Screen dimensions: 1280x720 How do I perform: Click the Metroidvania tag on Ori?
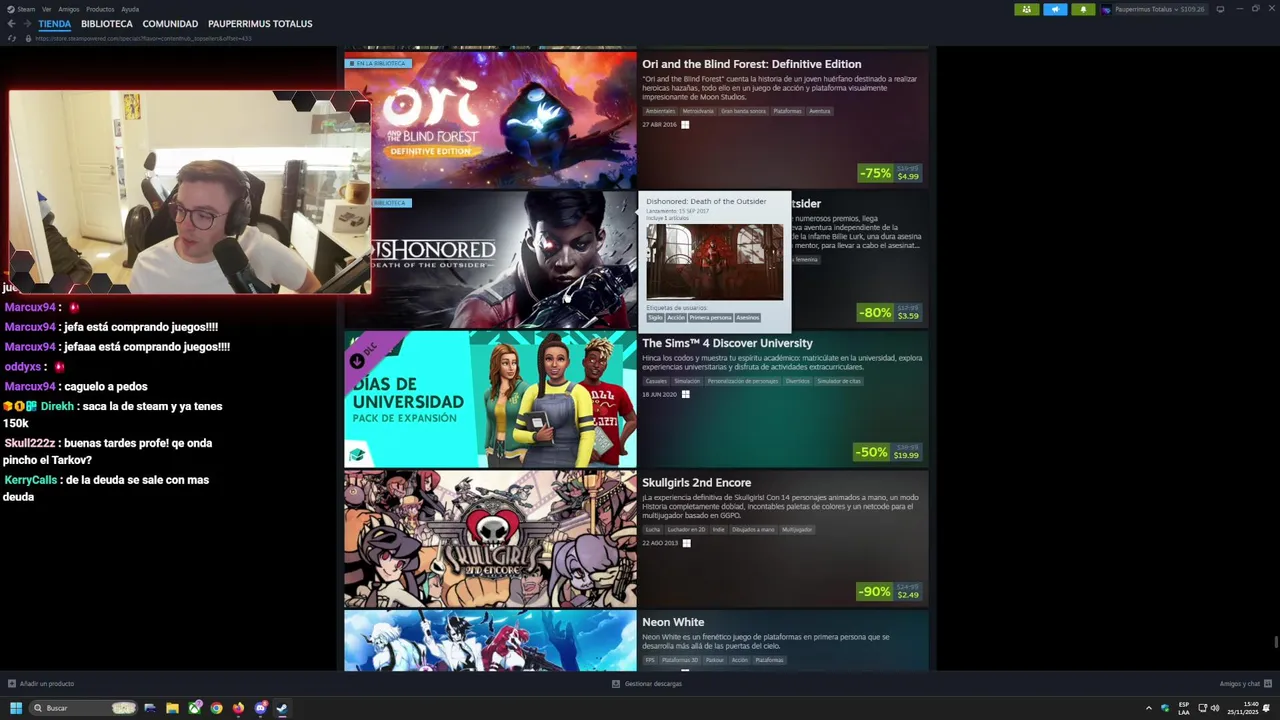[x=698, y=111]
